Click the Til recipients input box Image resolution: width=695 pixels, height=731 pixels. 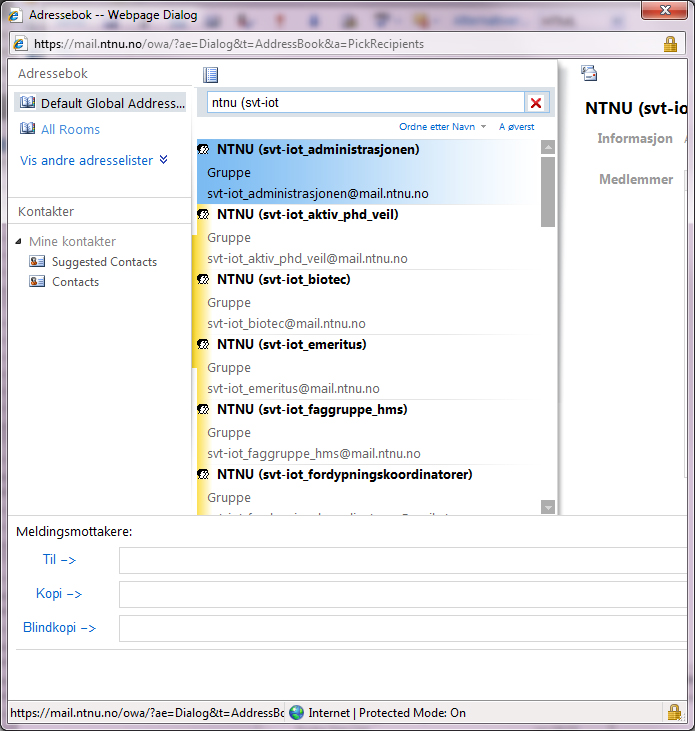403,560
